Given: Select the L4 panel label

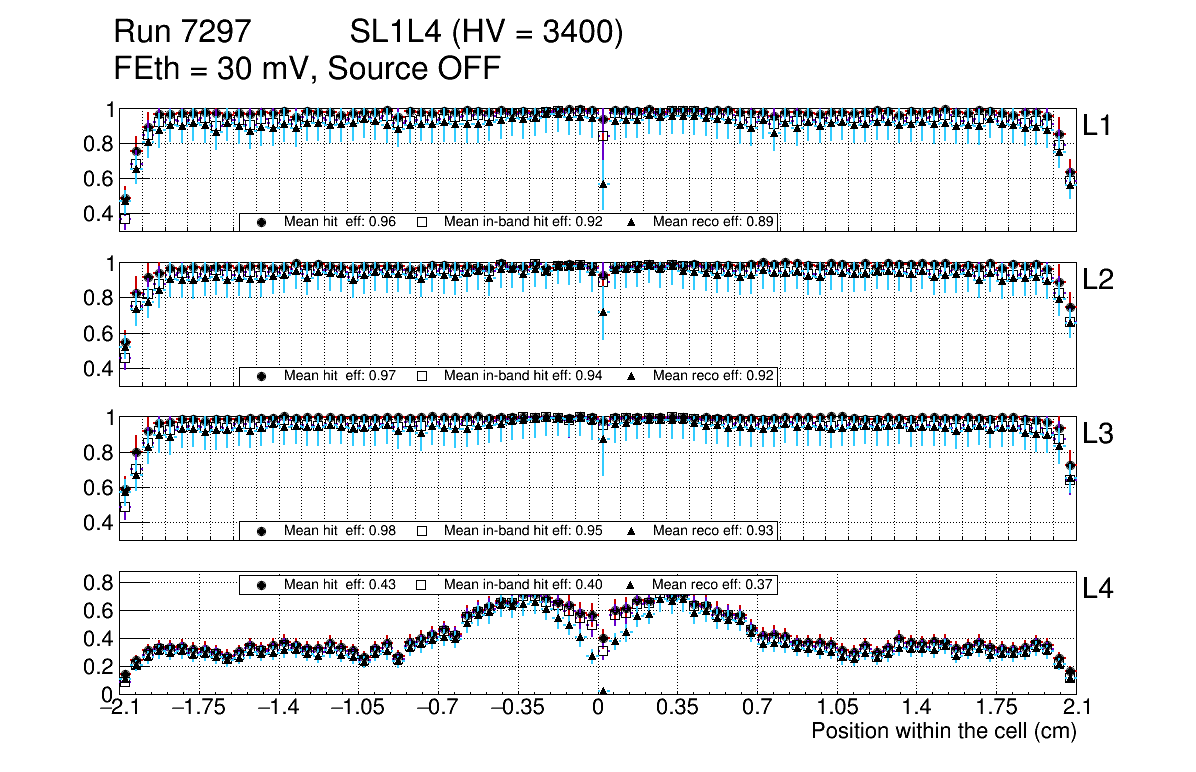Looking at the screenshot, I should tap(1098, 590).
